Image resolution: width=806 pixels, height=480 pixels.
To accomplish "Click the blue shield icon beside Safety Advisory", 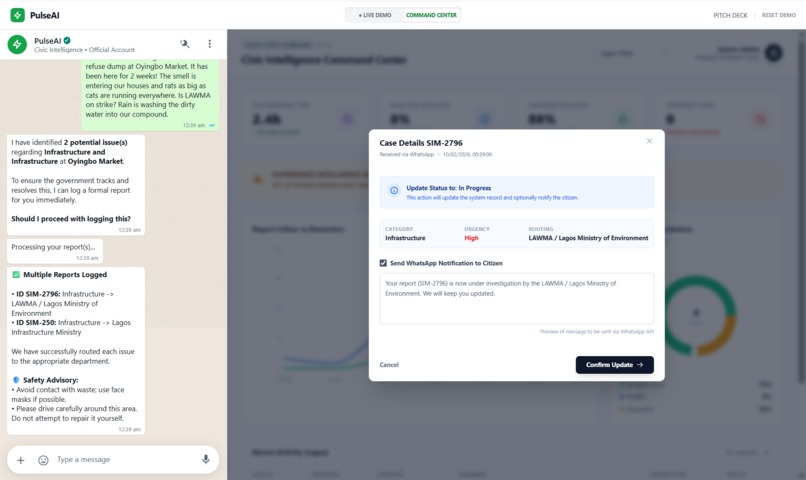I will (16, 380).
